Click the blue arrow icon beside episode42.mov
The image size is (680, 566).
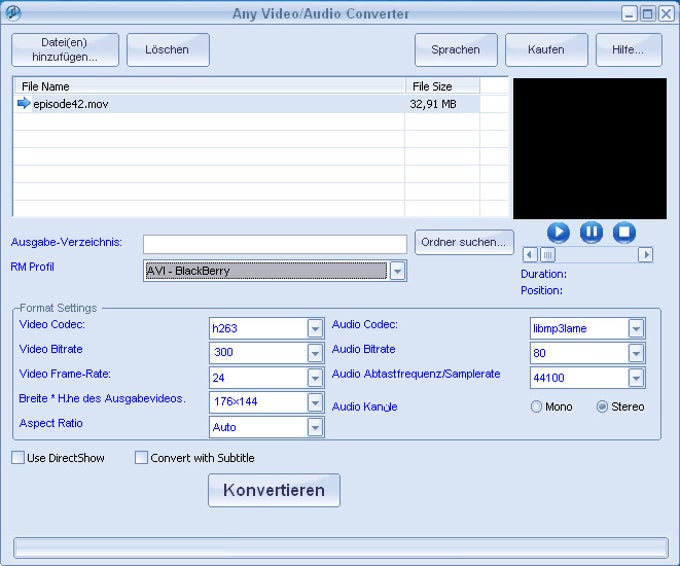tap(23, 103)
